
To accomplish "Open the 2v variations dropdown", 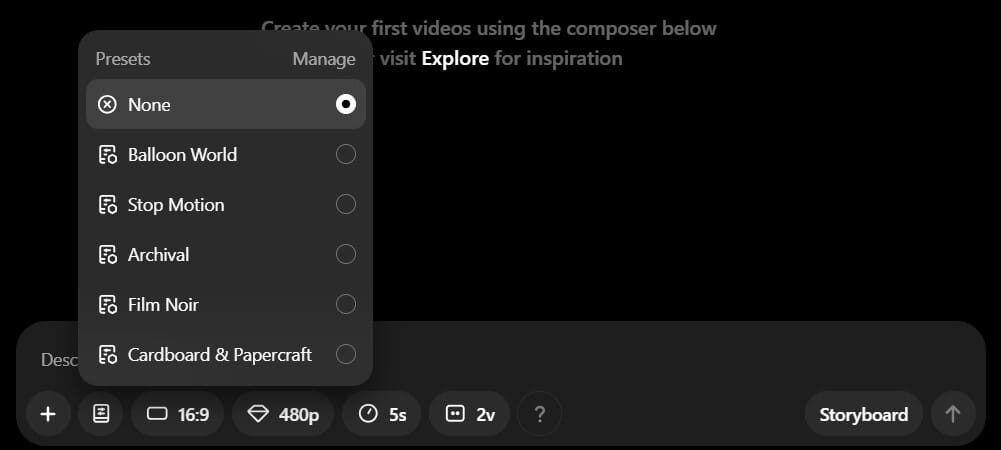I will point(470,414).
